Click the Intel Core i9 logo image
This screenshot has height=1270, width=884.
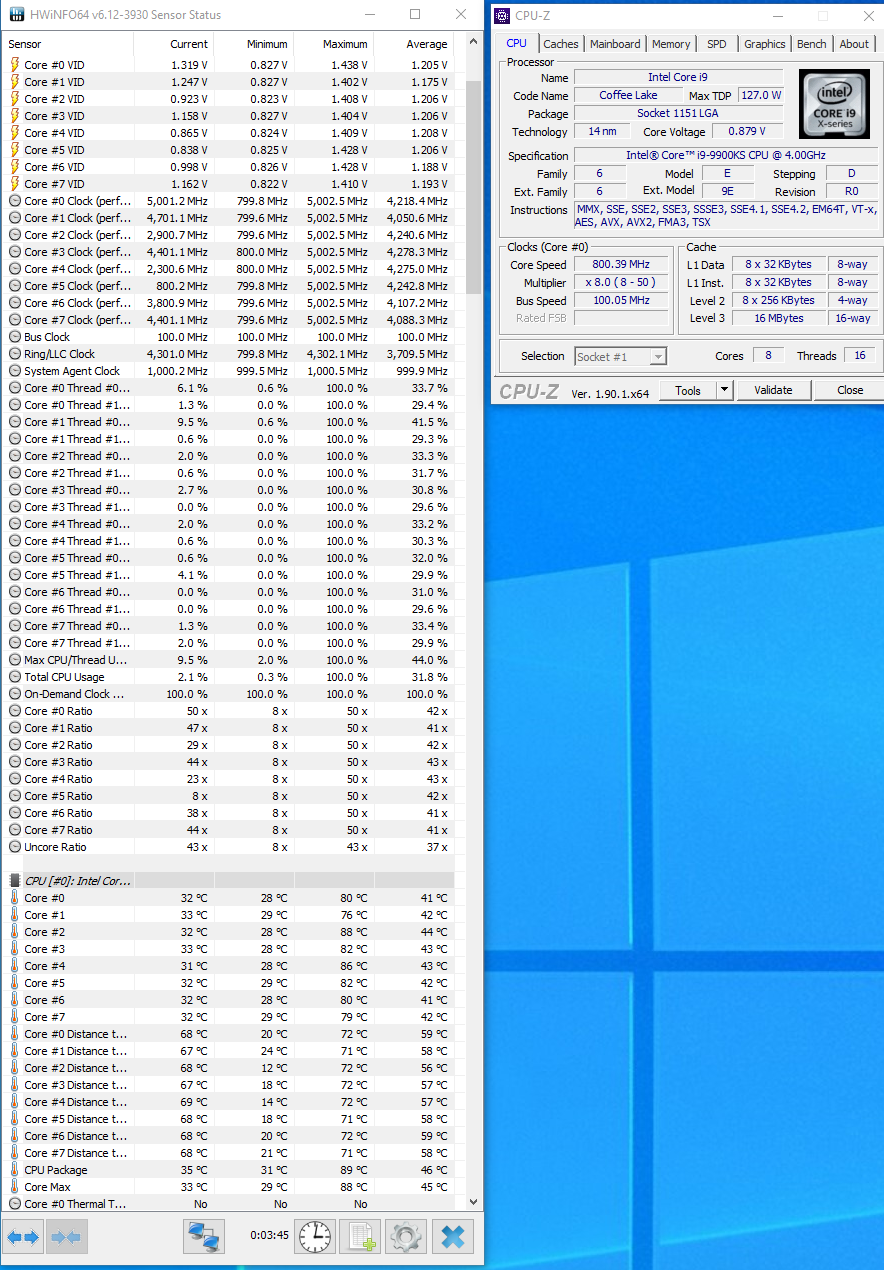(x=834, y=104)
